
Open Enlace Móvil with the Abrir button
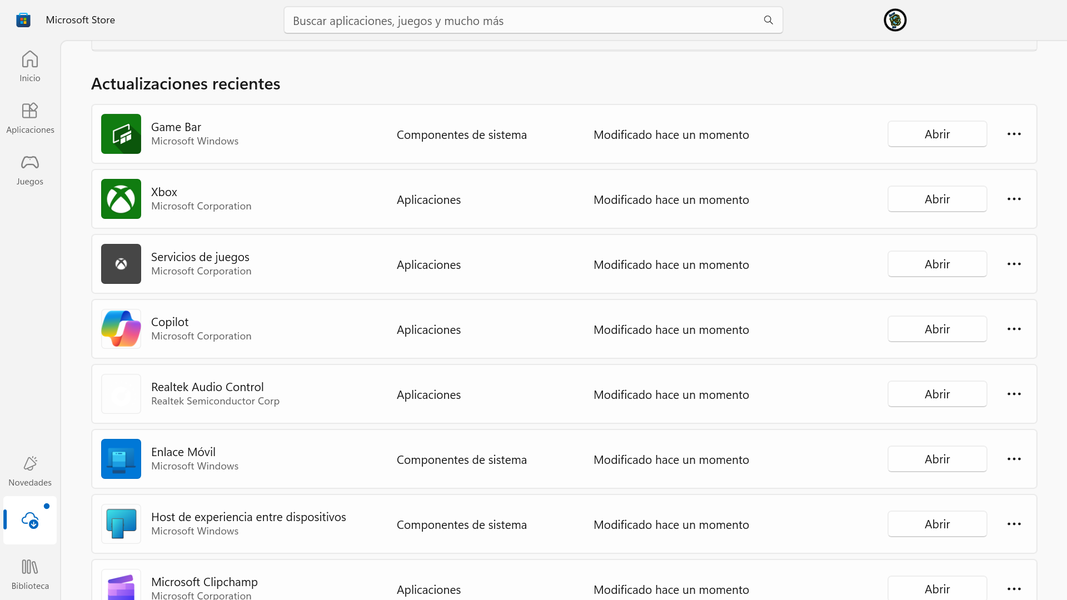click(937, 459)
